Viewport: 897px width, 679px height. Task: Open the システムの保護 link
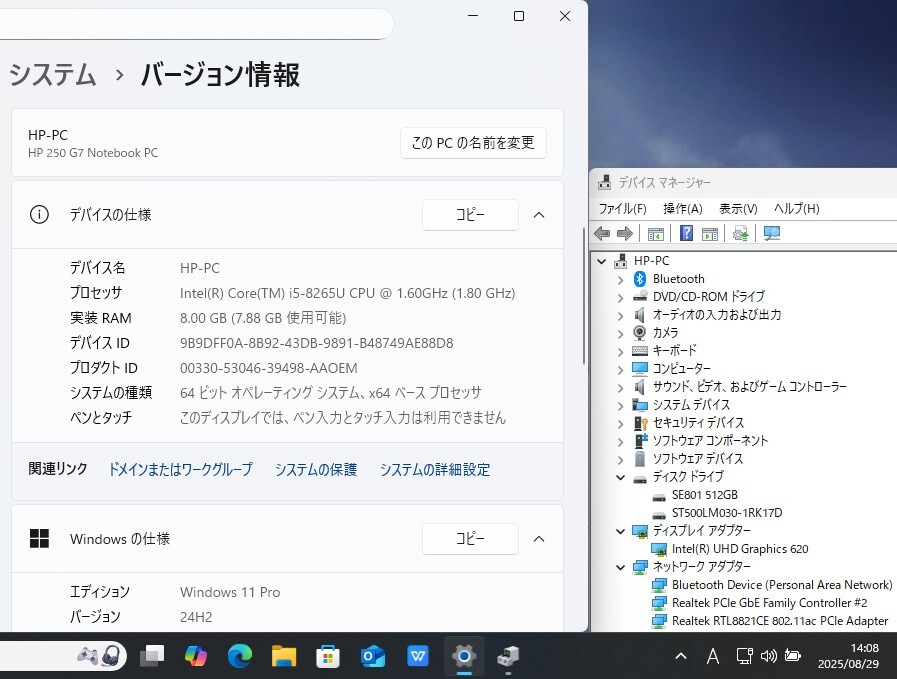coord(316,469)
